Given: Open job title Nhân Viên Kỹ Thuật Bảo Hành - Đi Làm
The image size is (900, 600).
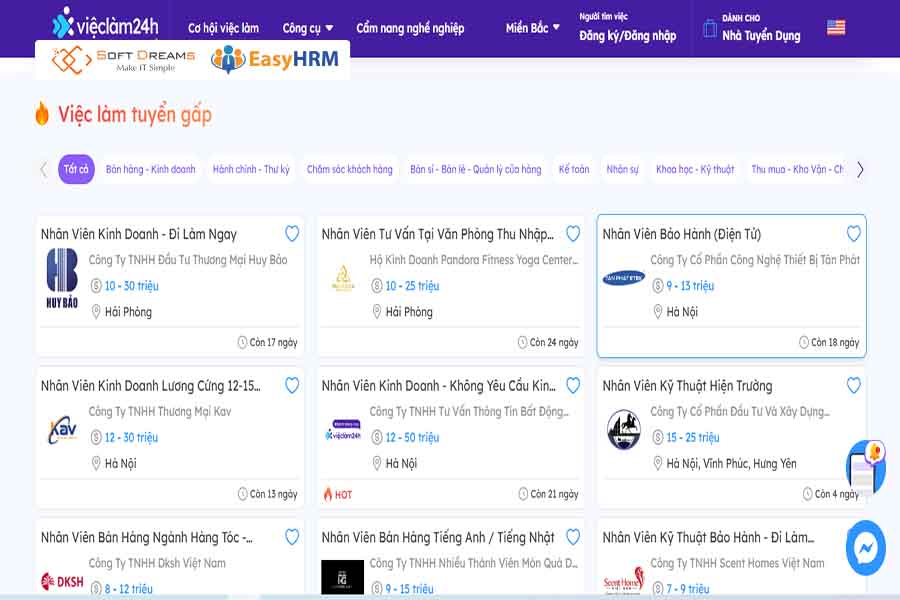Looking at the screenshot, I should pos(708,537).
